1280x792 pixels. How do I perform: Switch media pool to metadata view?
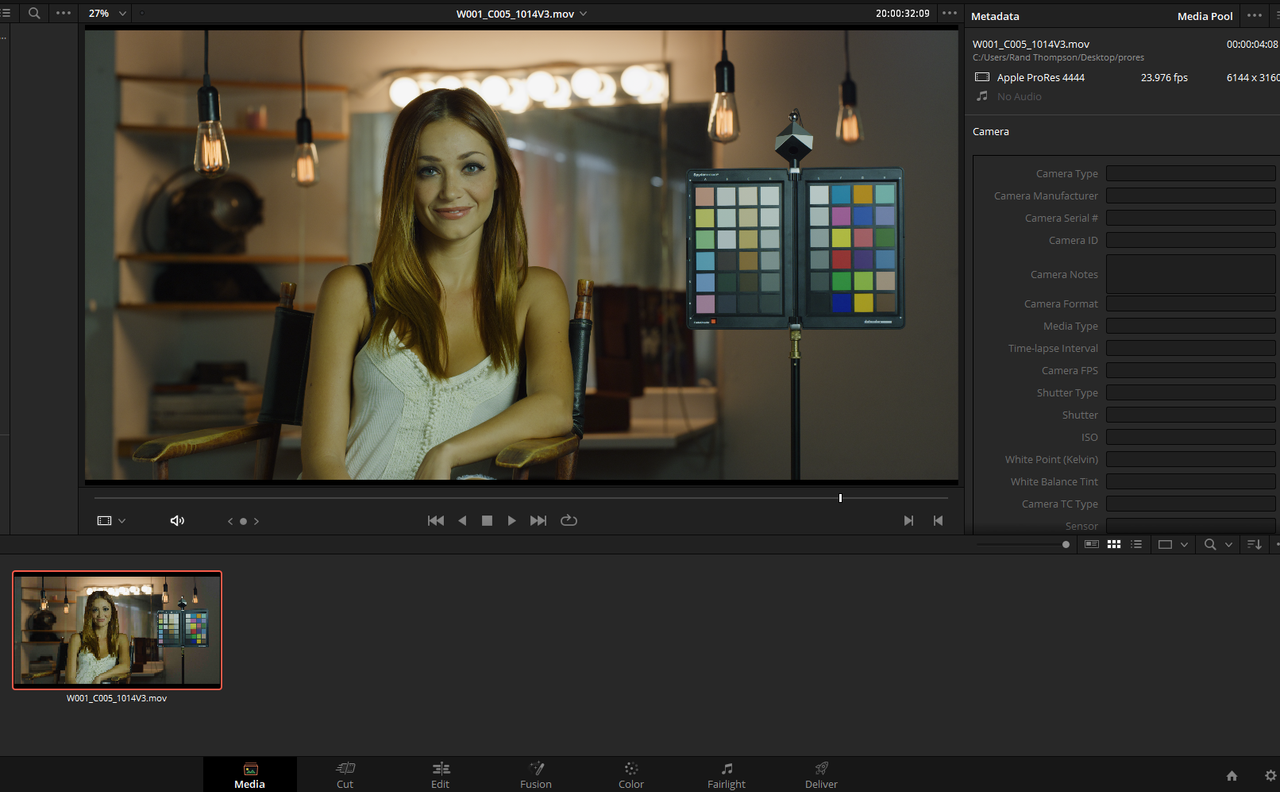(1092, 545)
